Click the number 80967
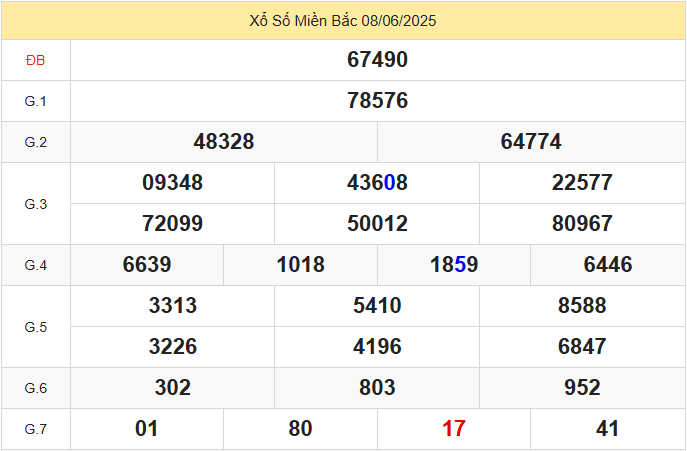This screenshot has width=687, height=451. (582, 224)
